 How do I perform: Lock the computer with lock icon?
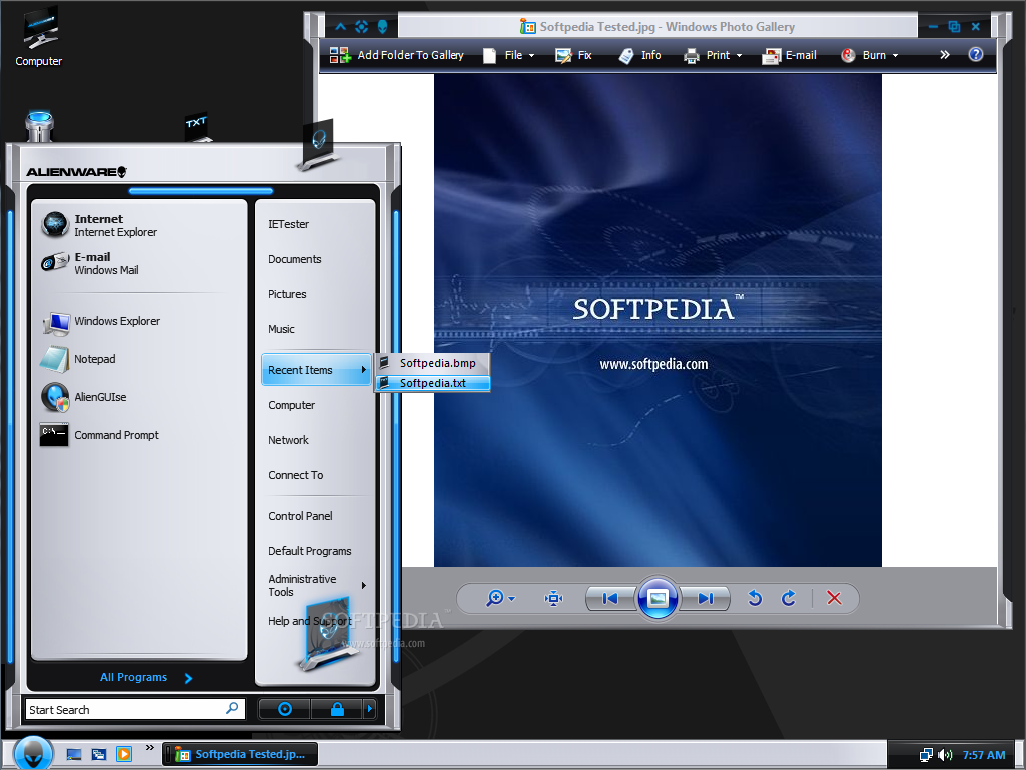click(x=337, y=709)
